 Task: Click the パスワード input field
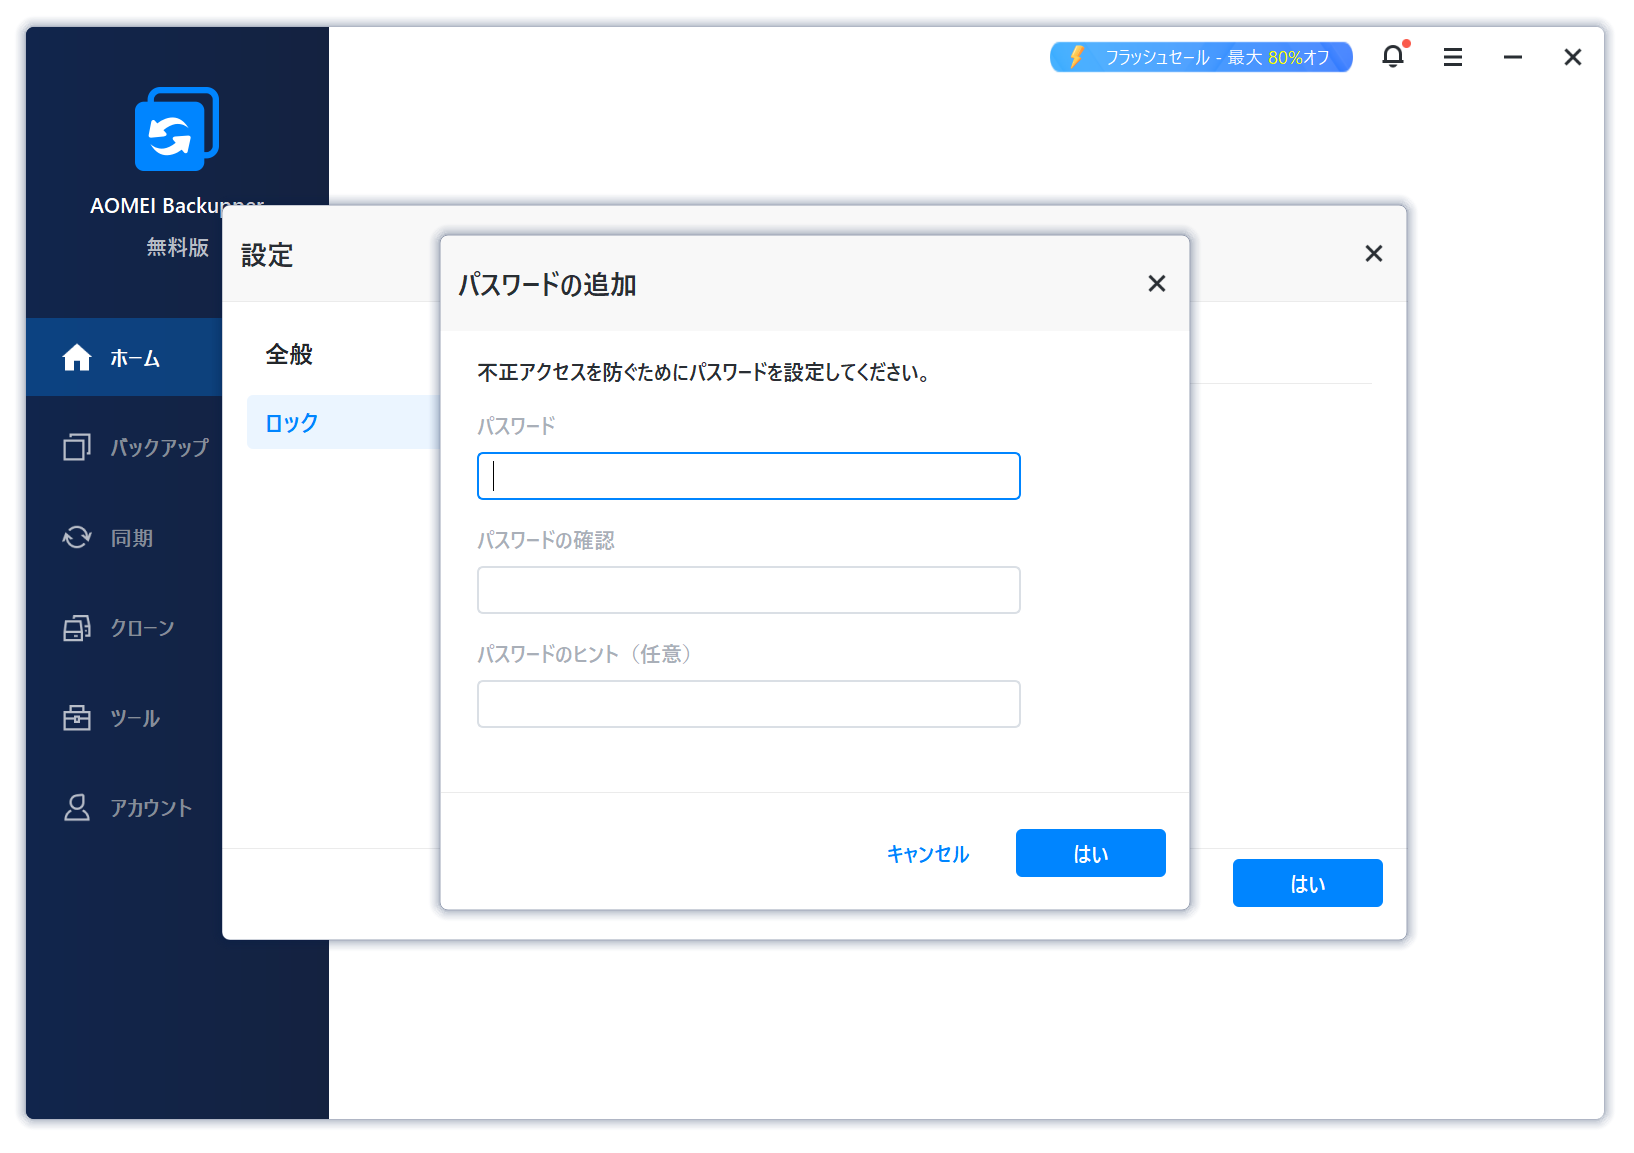click(748, 476)
